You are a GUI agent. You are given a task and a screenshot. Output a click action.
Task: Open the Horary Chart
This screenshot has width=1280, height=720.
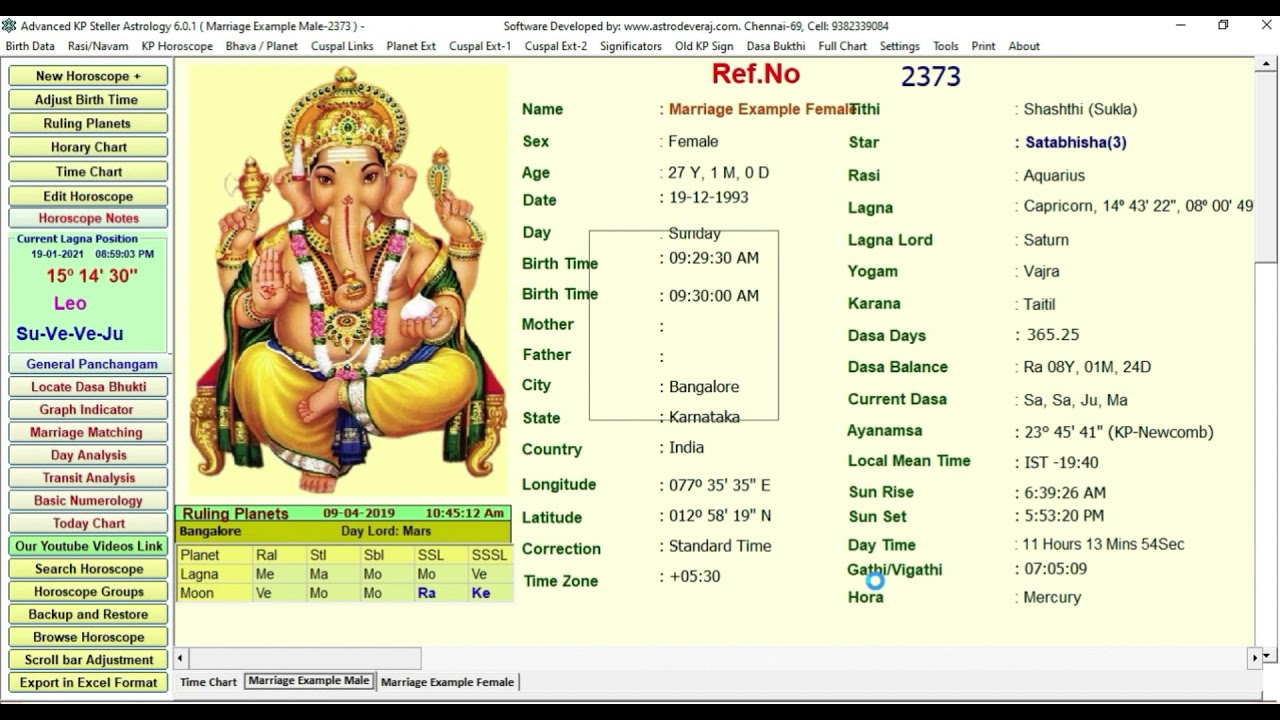(88, 147)
